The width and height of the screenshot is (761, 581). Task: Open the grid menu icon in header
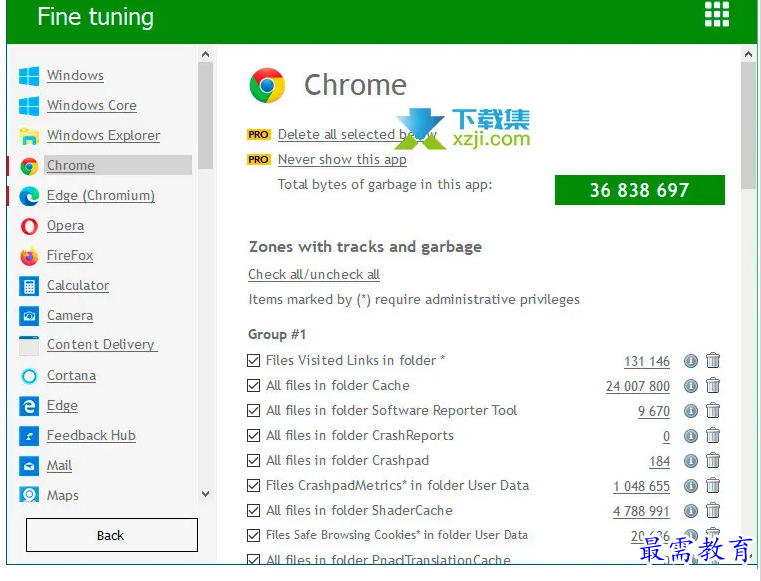click(716, 14)
